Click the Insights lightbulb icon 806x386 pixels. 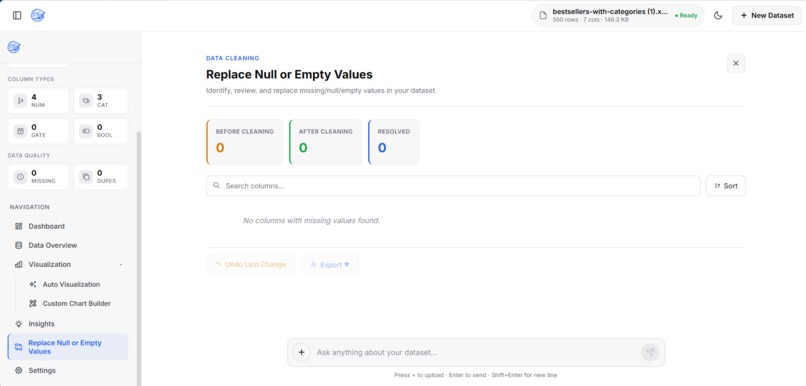19,324
